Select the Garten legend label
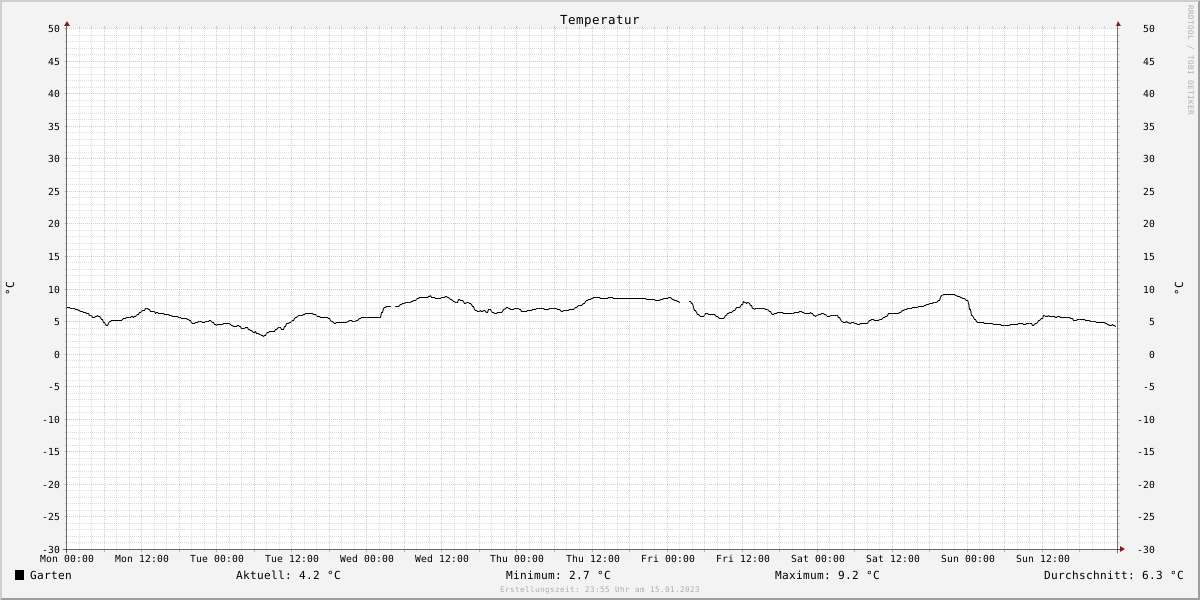 (51, 575)
